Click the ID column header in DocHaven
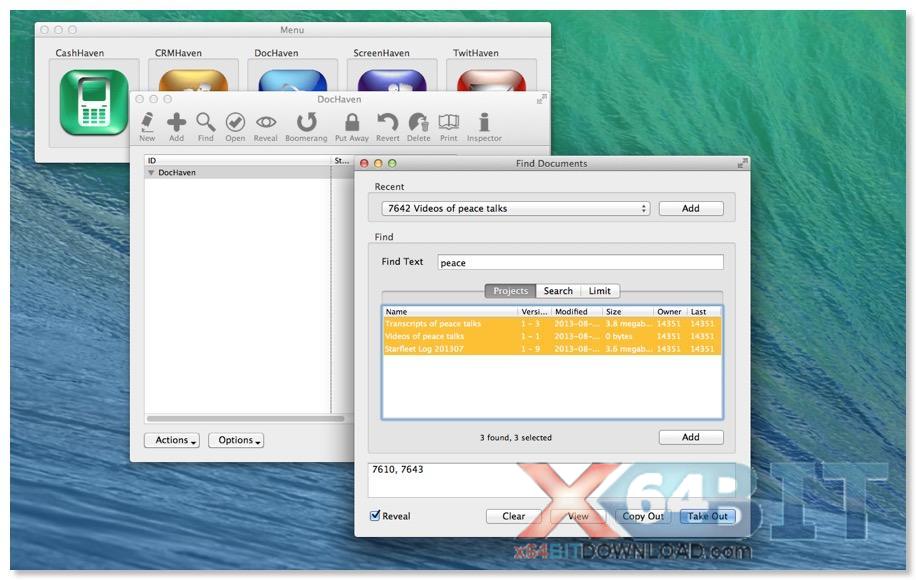This screenshot has width=916, height=580. click(237, 160)
